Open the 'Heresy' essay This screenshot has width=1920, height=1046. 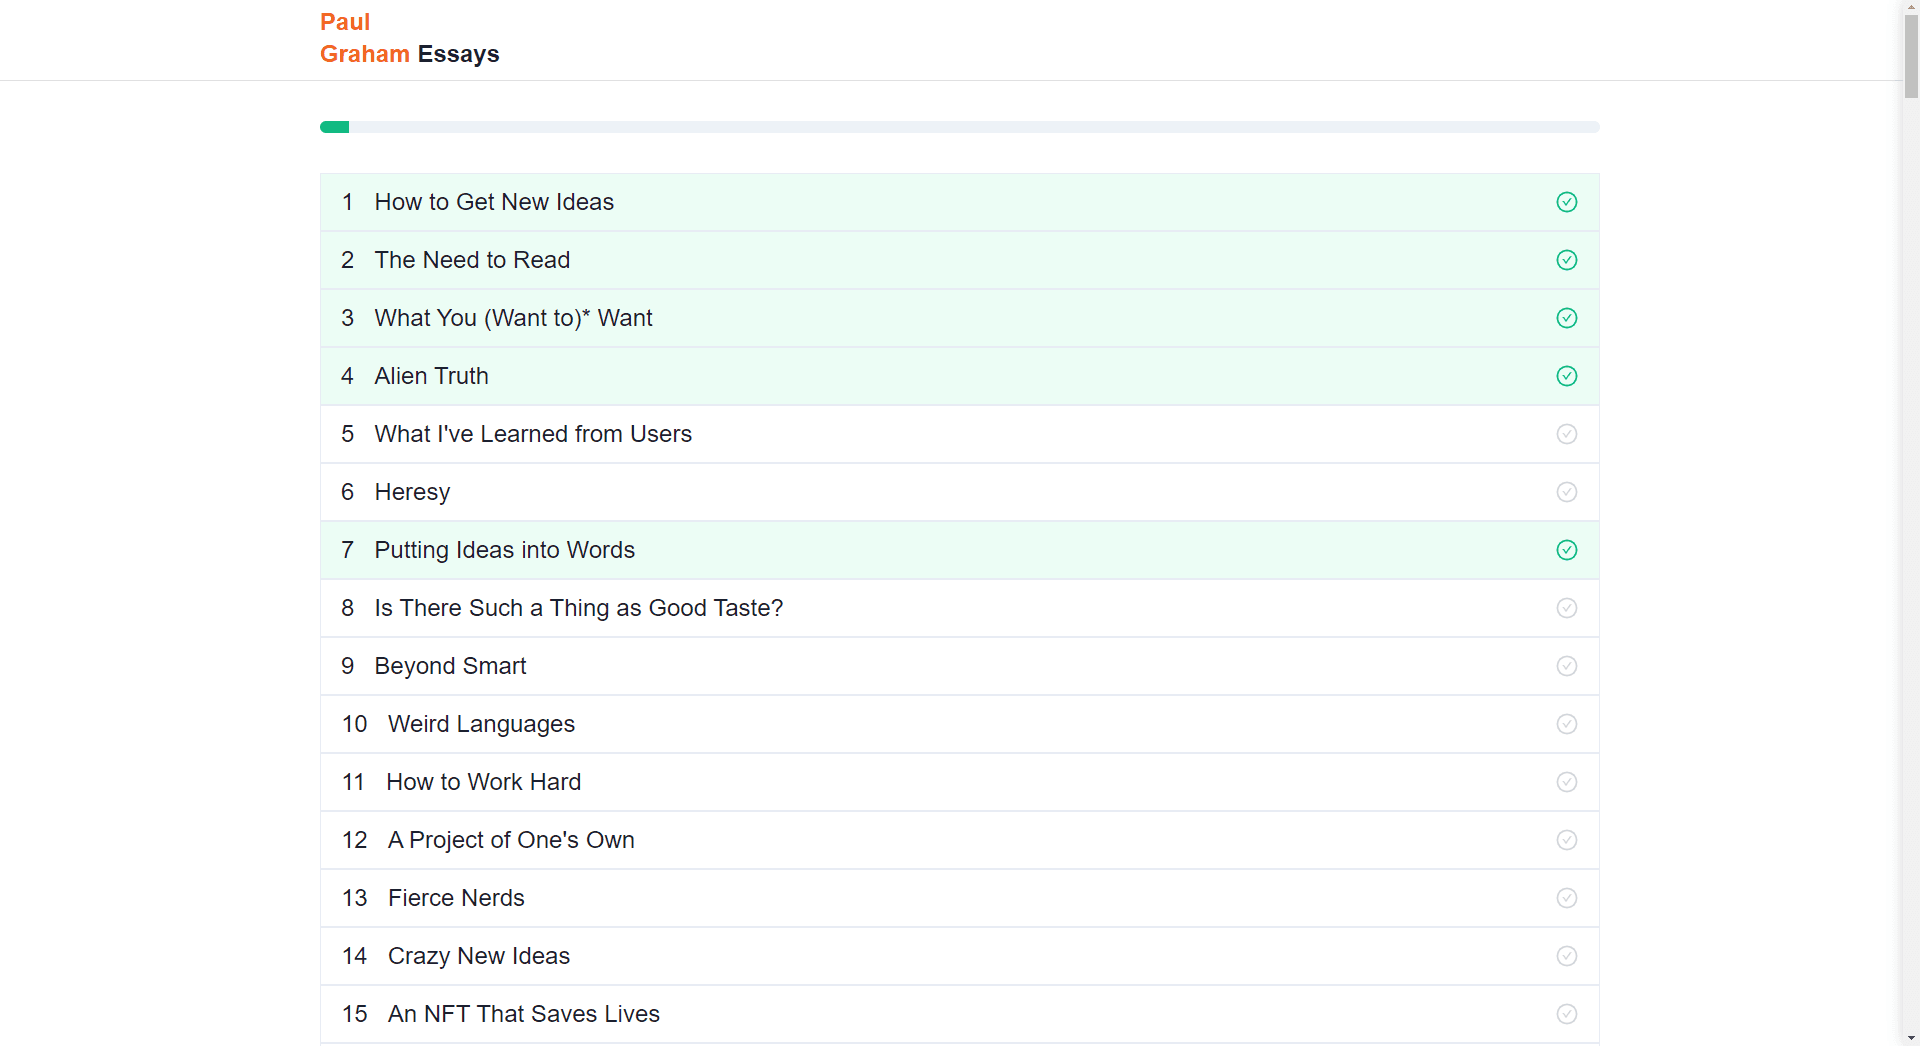tap(412, 492)
